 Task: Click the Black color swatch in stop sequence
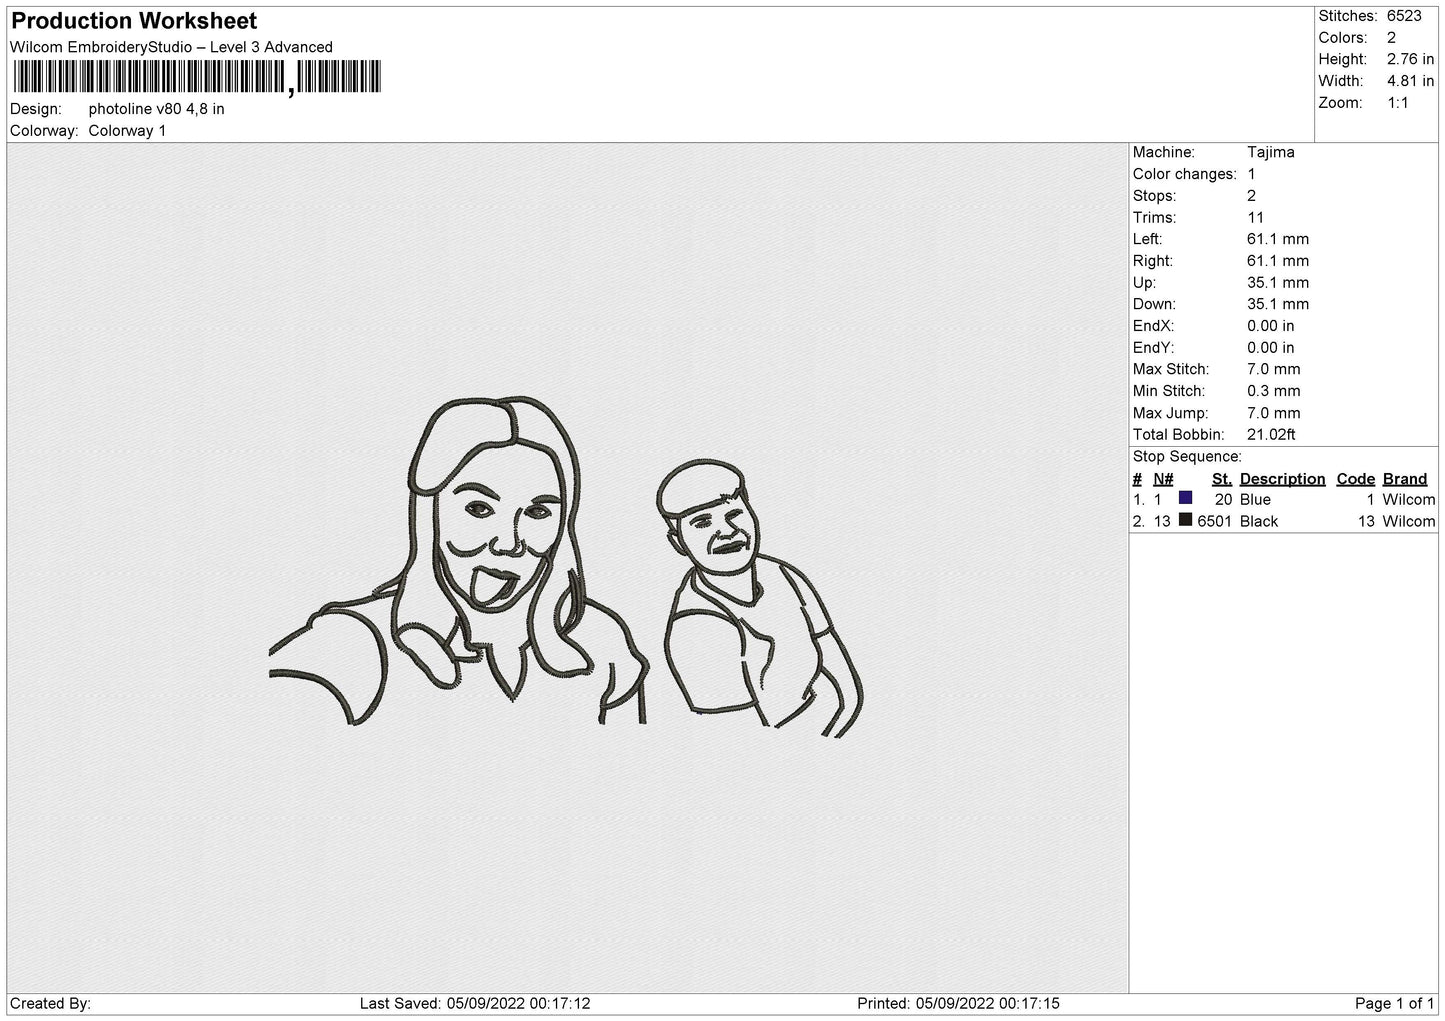click(1185, 520)
